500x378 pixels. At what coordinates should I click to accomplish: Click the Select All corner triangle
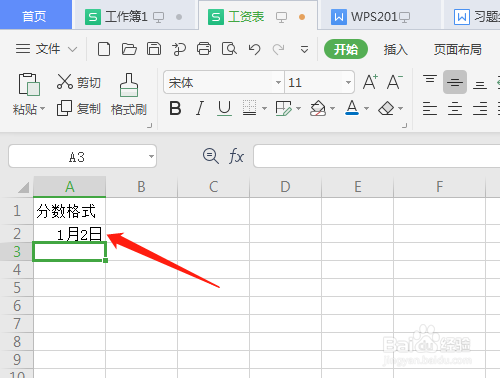[23, 187]
